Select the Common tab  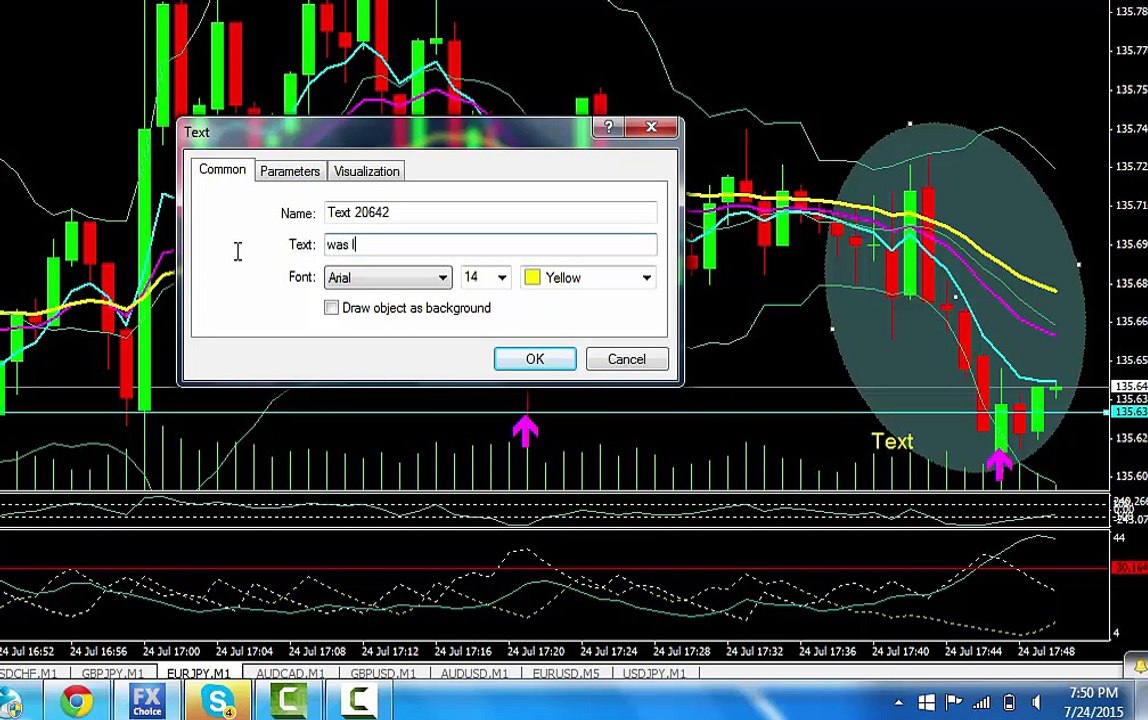tap(223, 169)
